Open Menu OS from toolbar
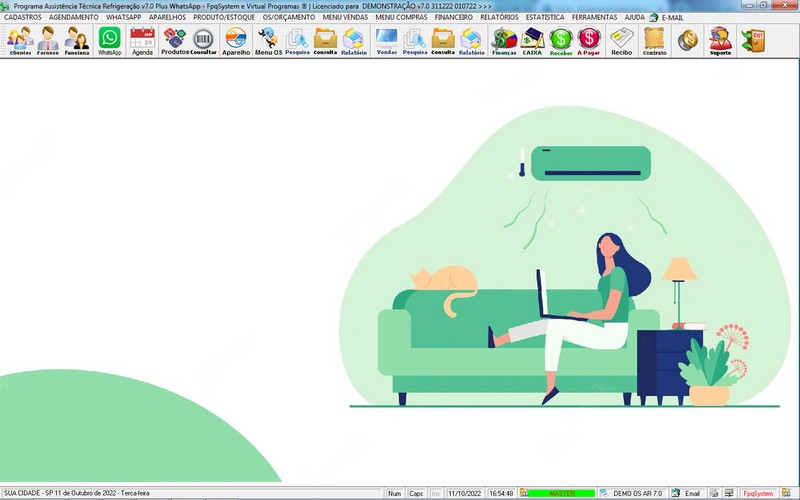Image resolution: width=800 pixels, height=500 pixels. pos(268,40)
